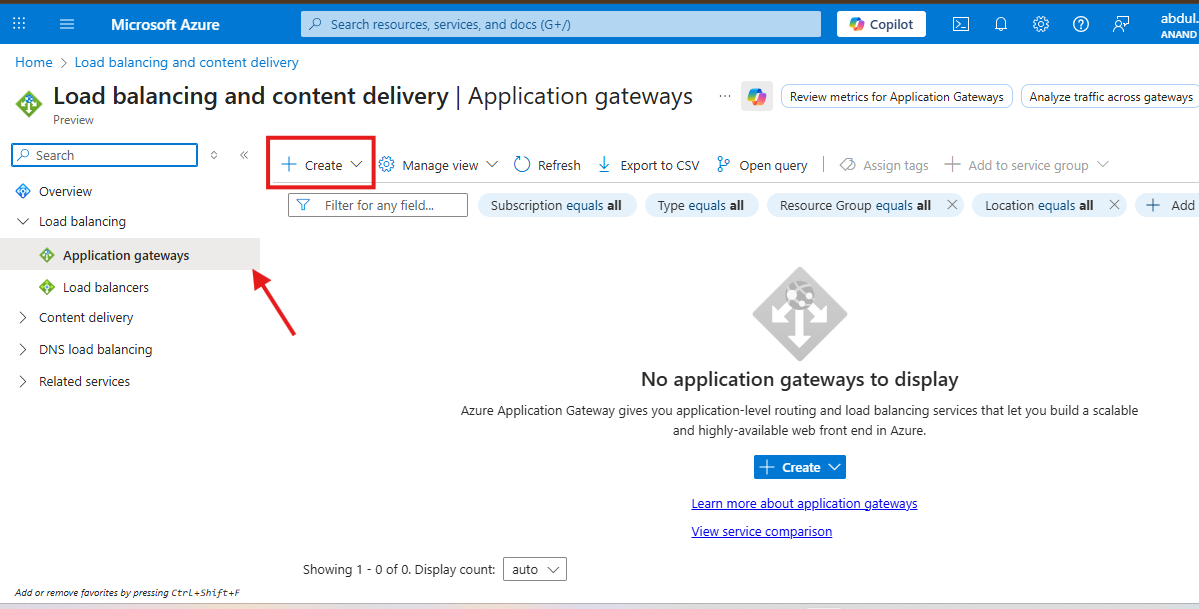Open portal settings gear
1199x609 pixels.
coord(1040,23)
